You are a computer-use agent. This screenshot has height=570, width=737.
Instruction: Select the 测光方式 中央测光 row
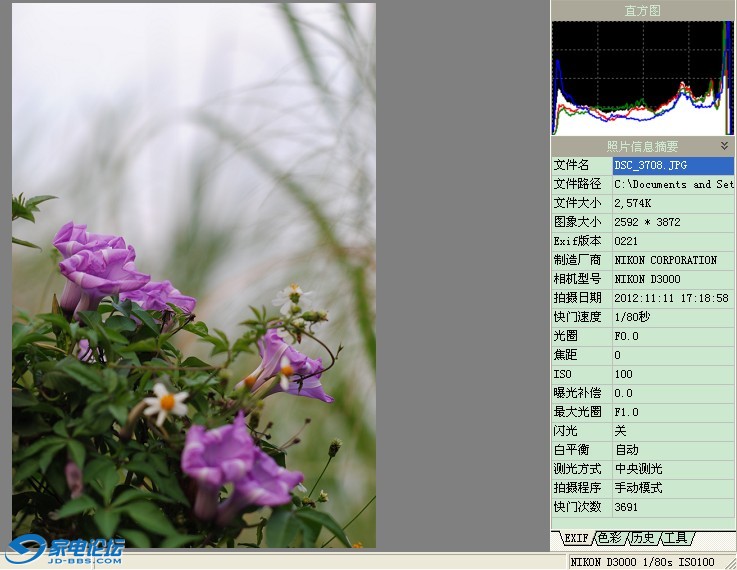point(642,469)
